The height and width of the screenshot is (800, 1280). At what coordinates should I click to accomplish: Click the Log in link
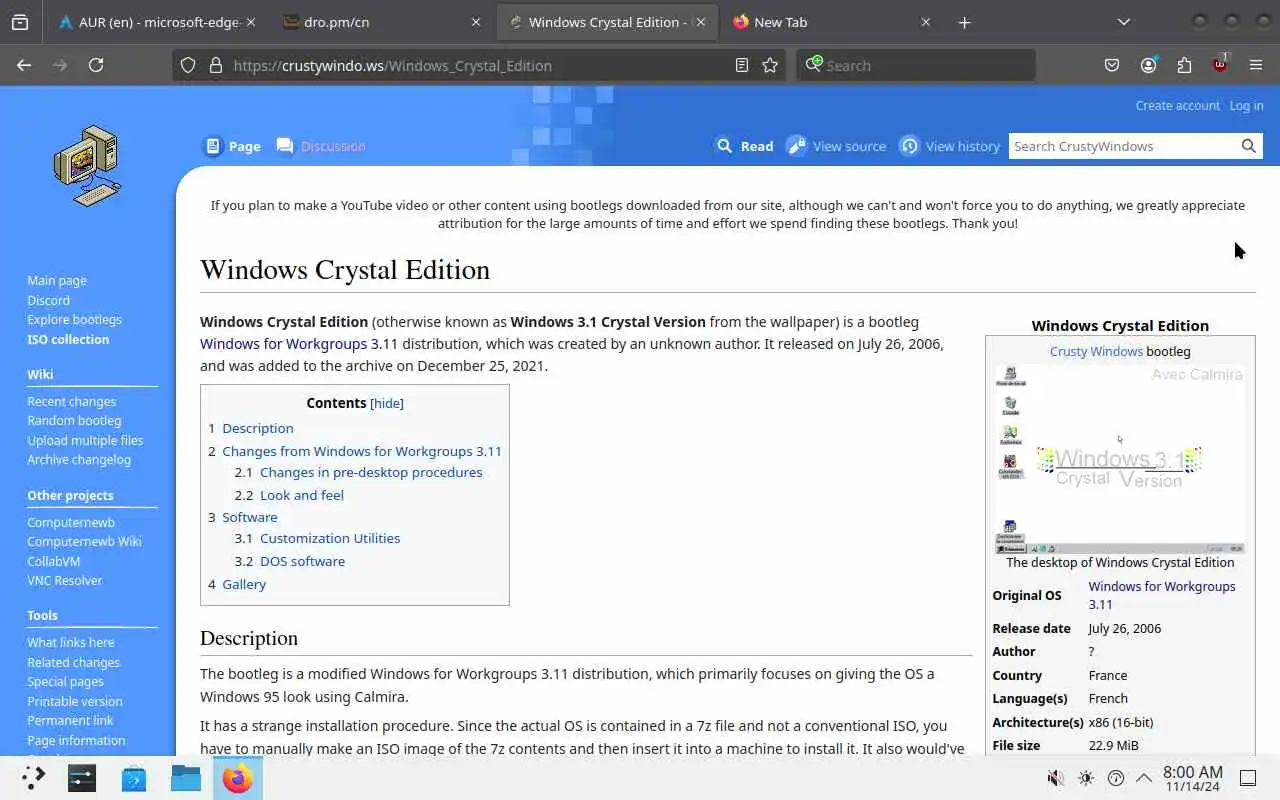tap(1246, 105)
